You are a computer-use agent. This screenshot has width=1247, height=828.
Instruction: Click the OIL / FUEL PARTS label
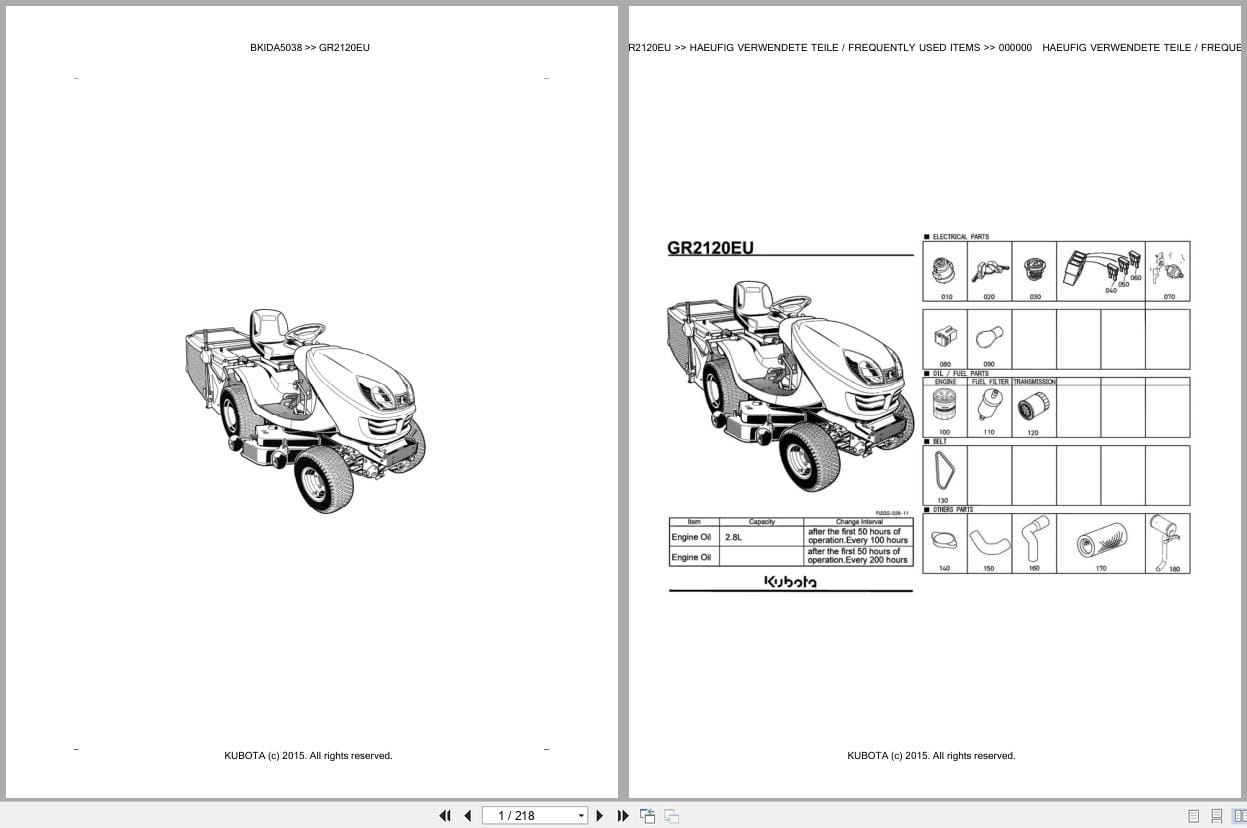960,374
